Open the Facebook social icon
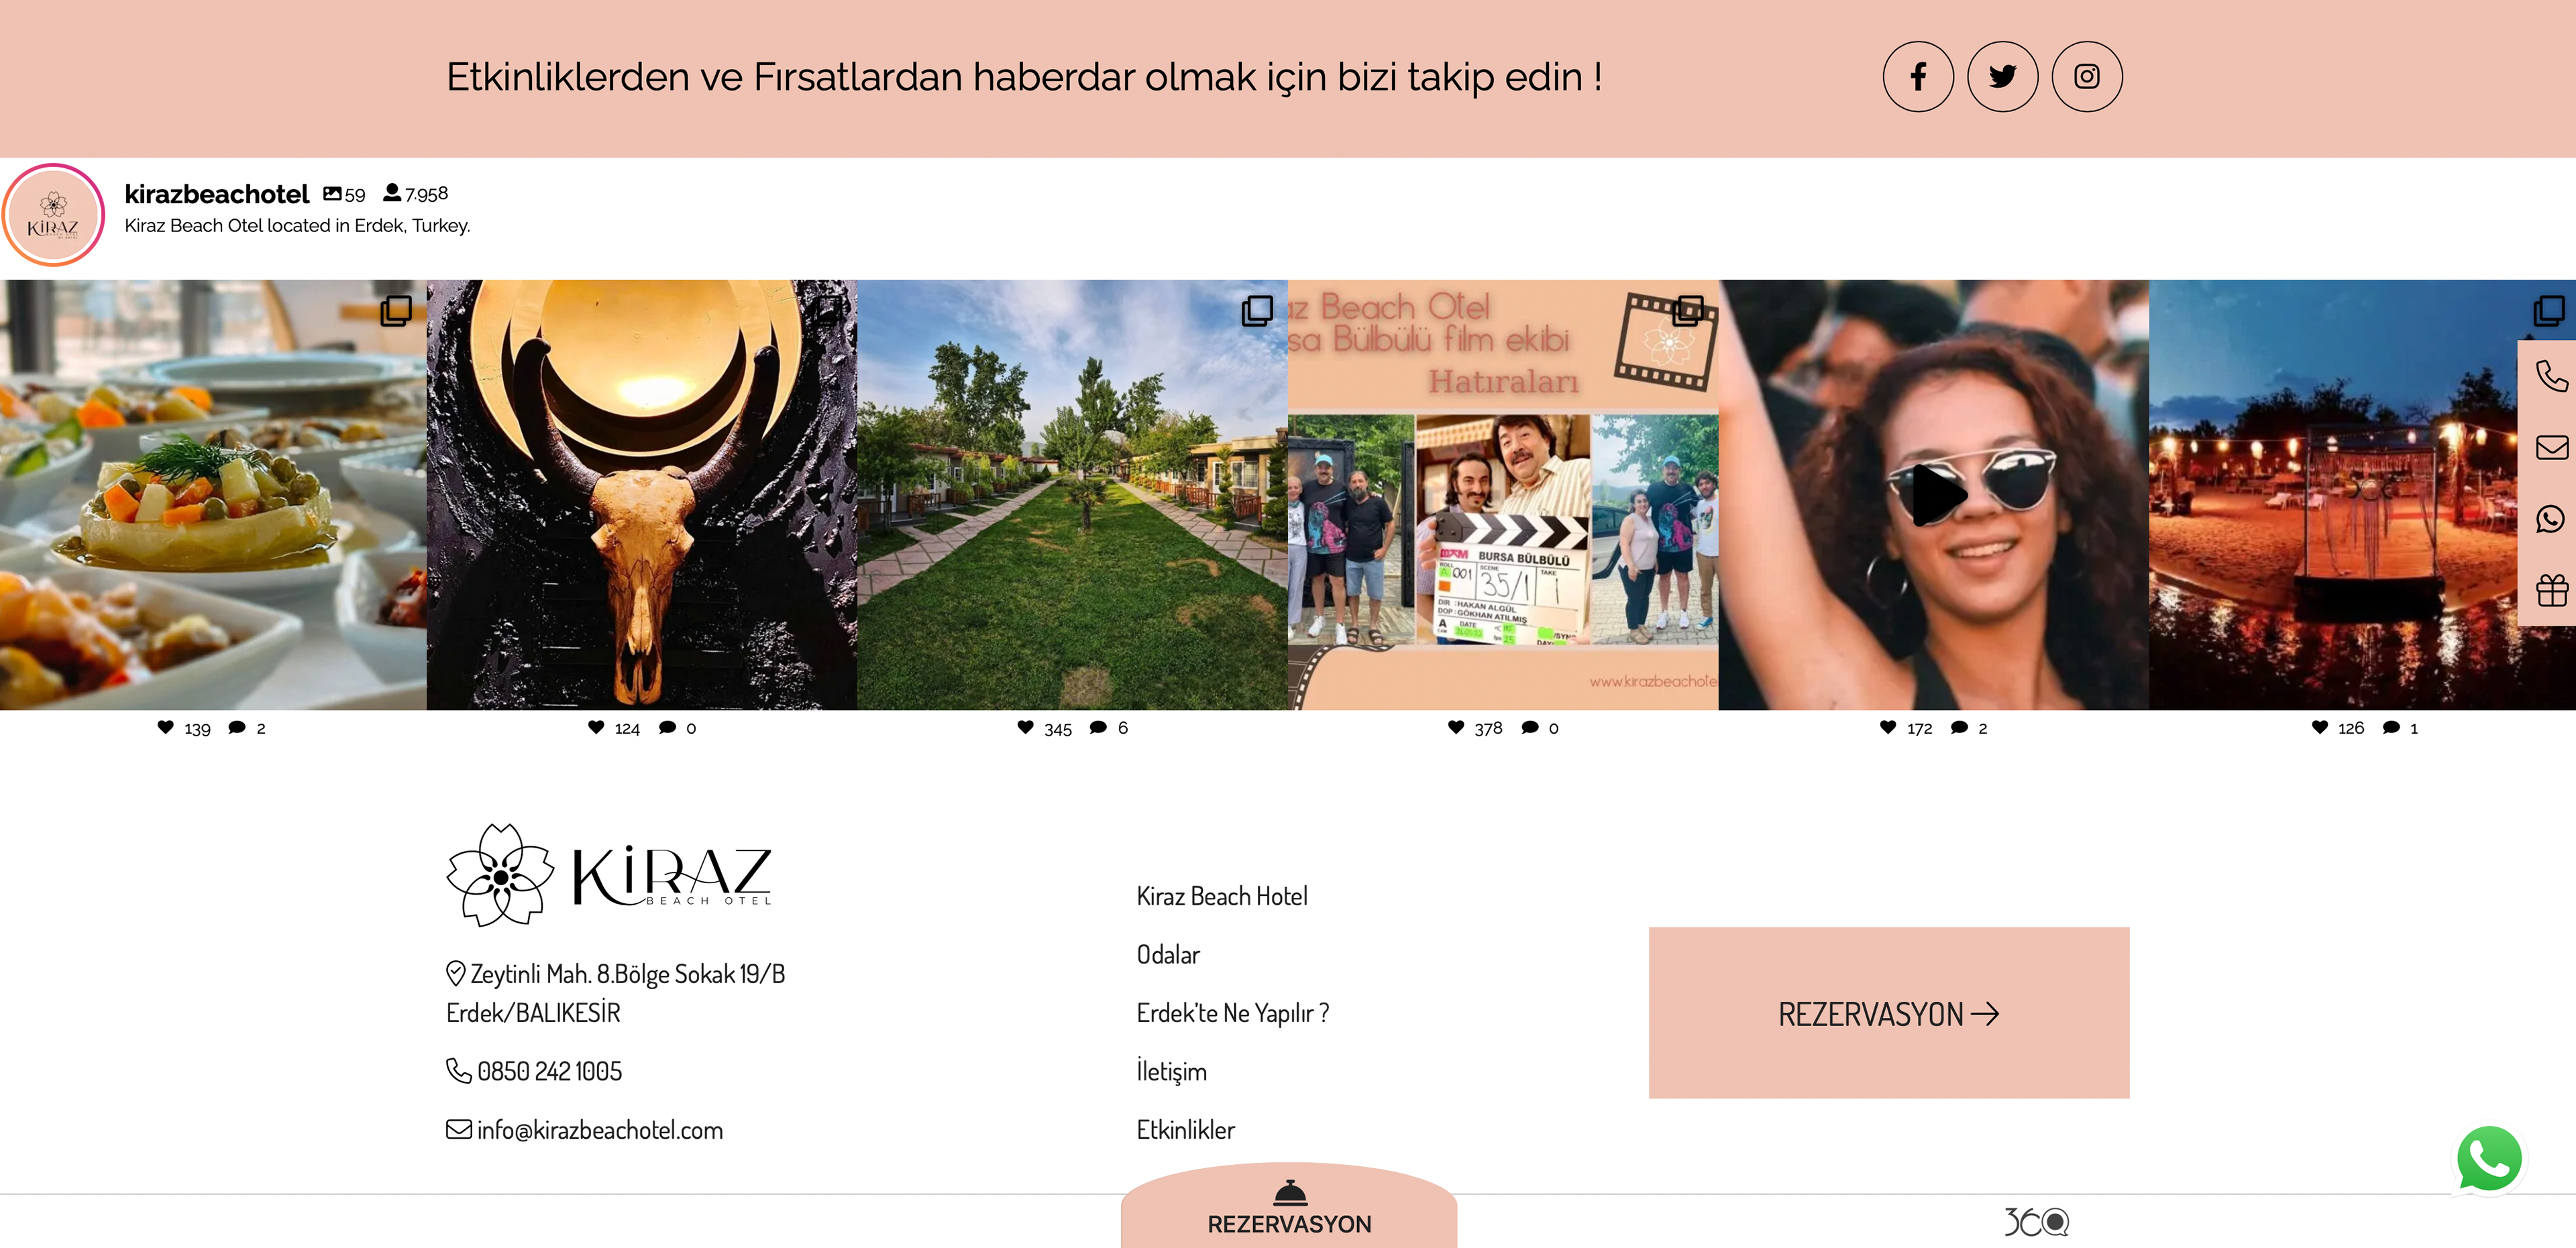 (x=1918, y=76)
